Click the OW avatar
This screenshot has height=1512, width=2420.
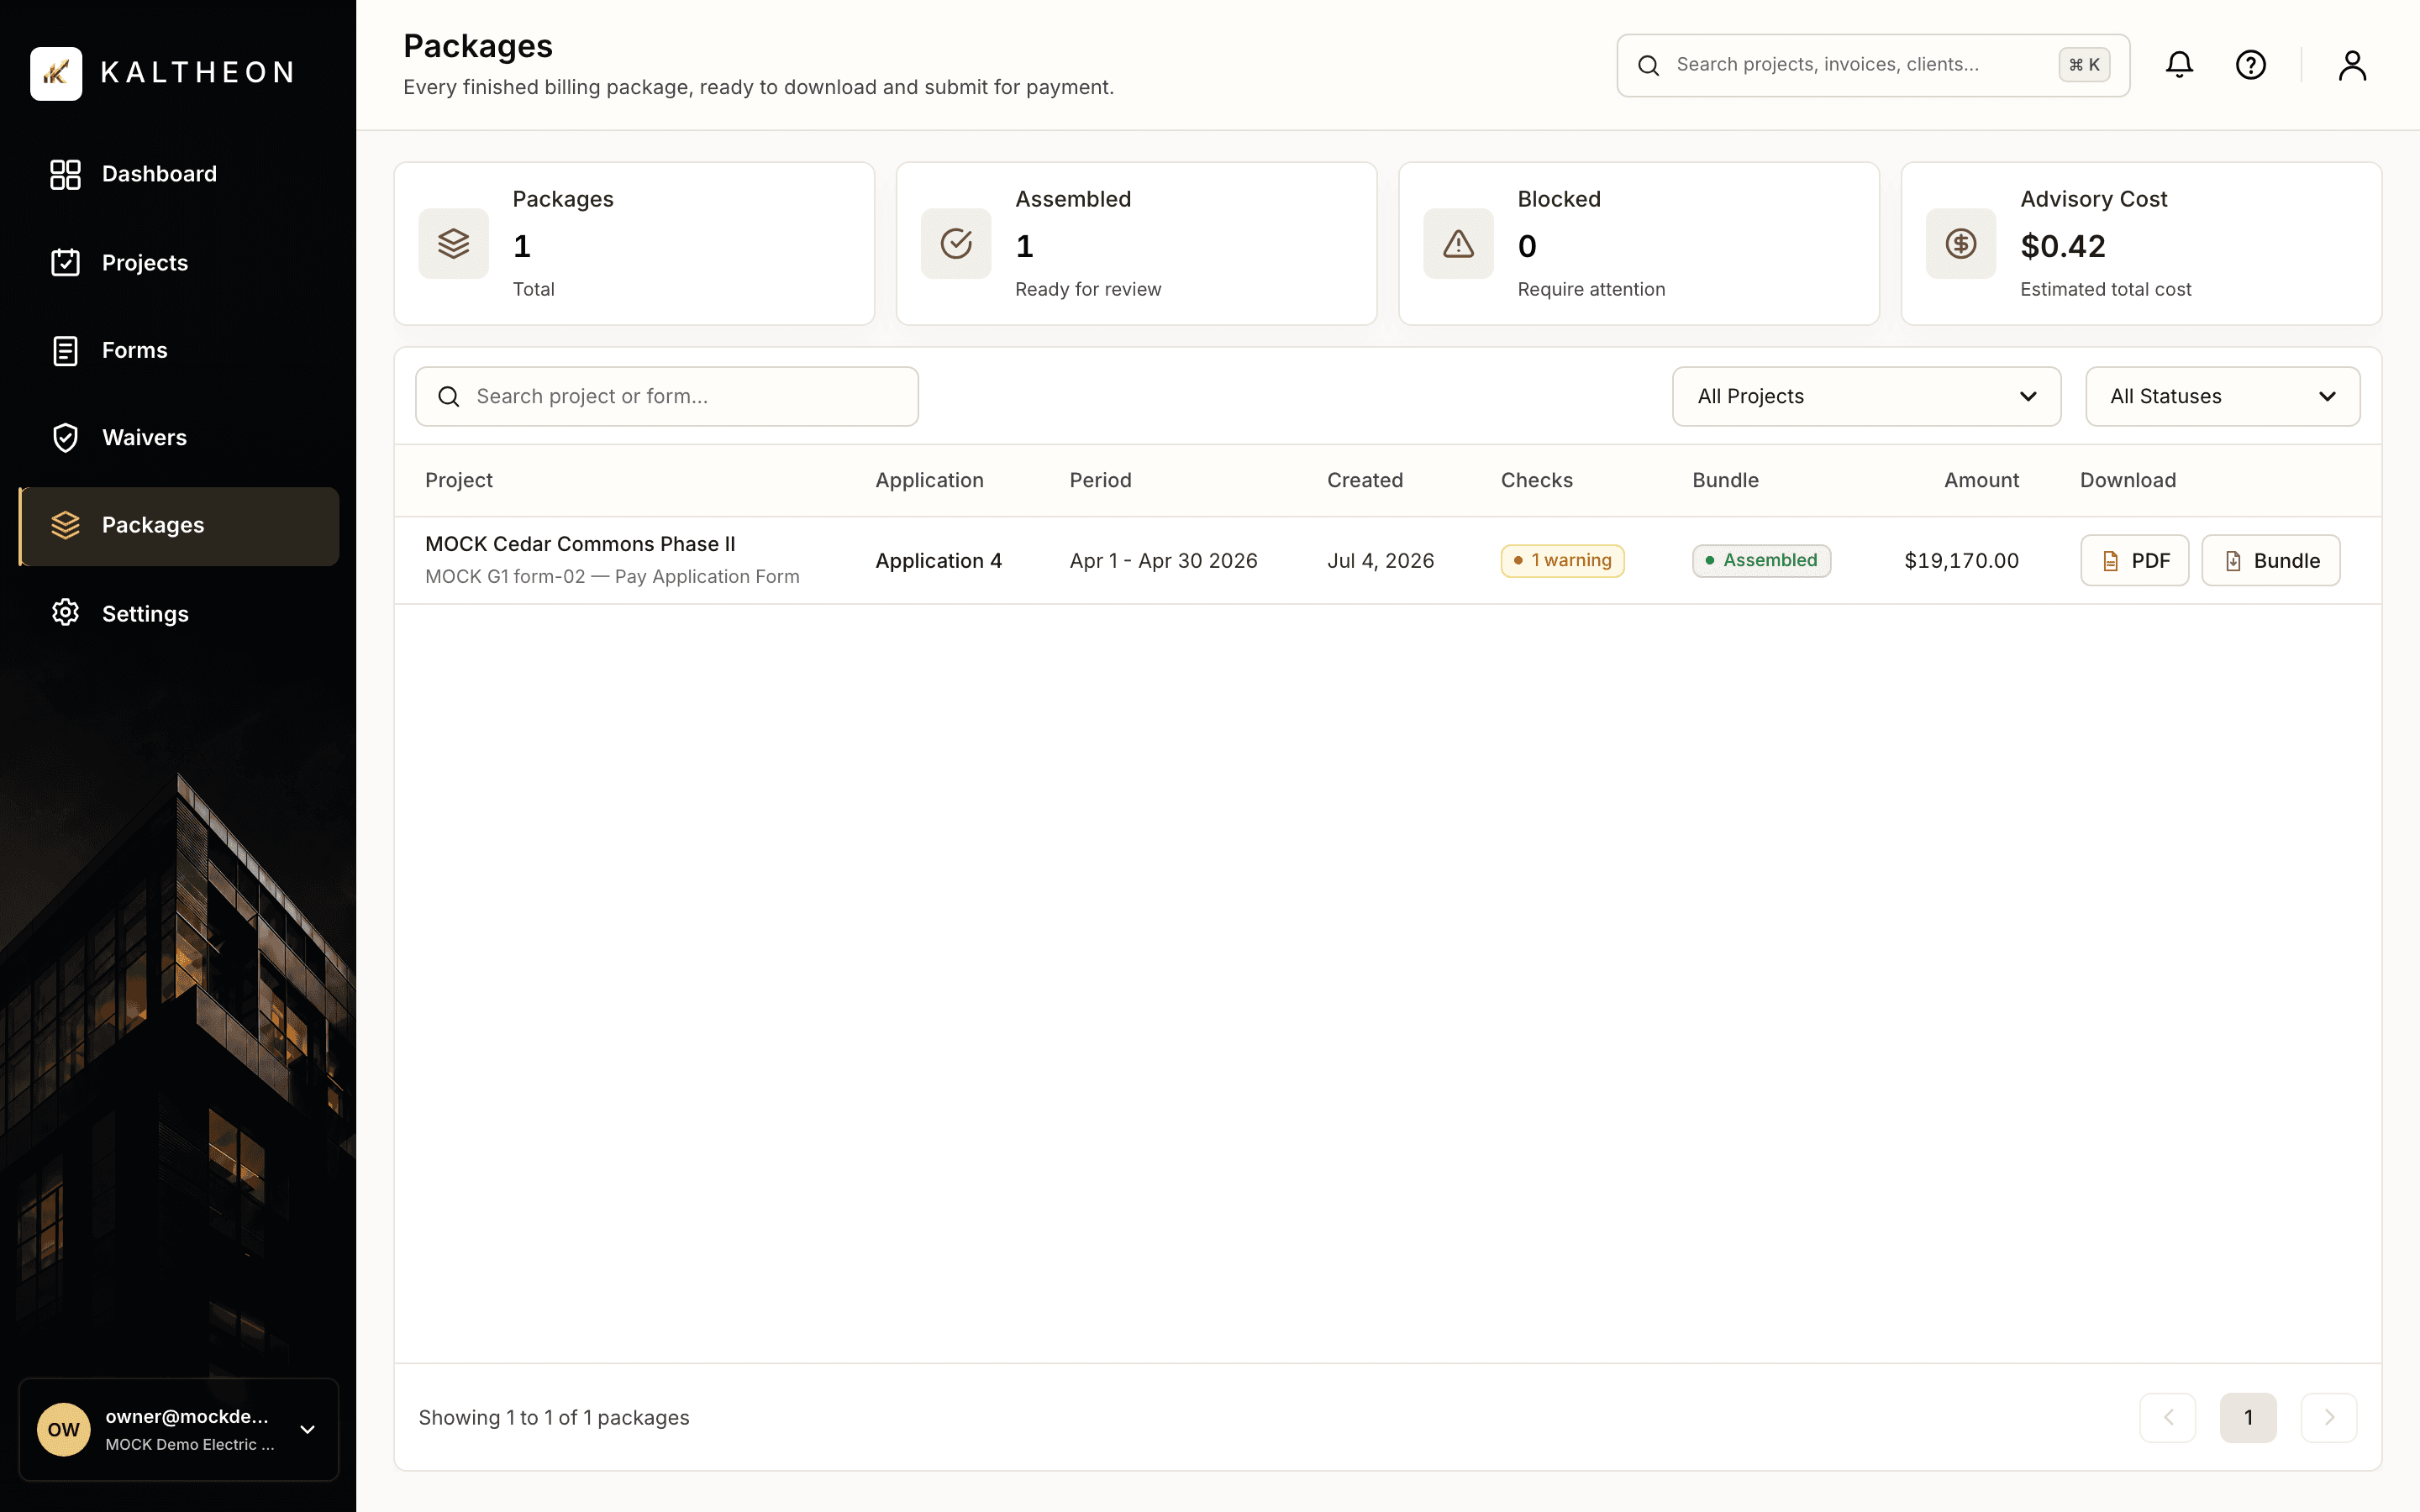(x=64, y=1430)
